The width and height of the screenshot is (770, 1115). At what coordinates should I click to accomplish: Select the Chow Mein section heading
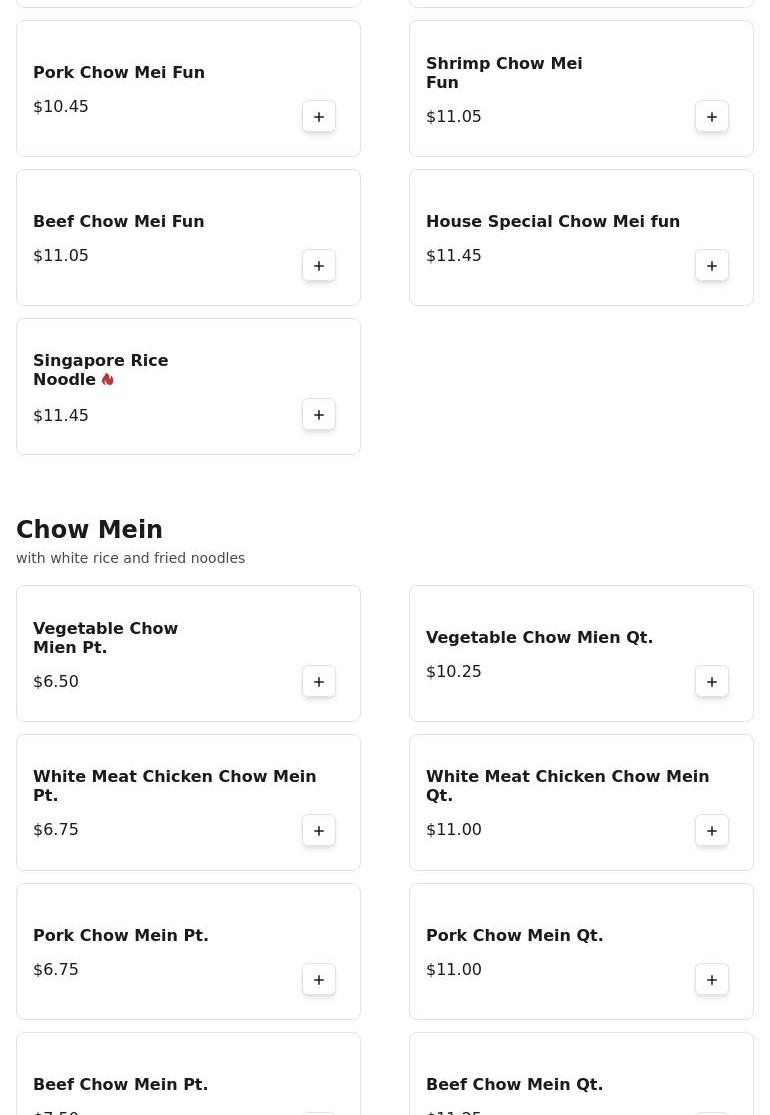(90, 529)
